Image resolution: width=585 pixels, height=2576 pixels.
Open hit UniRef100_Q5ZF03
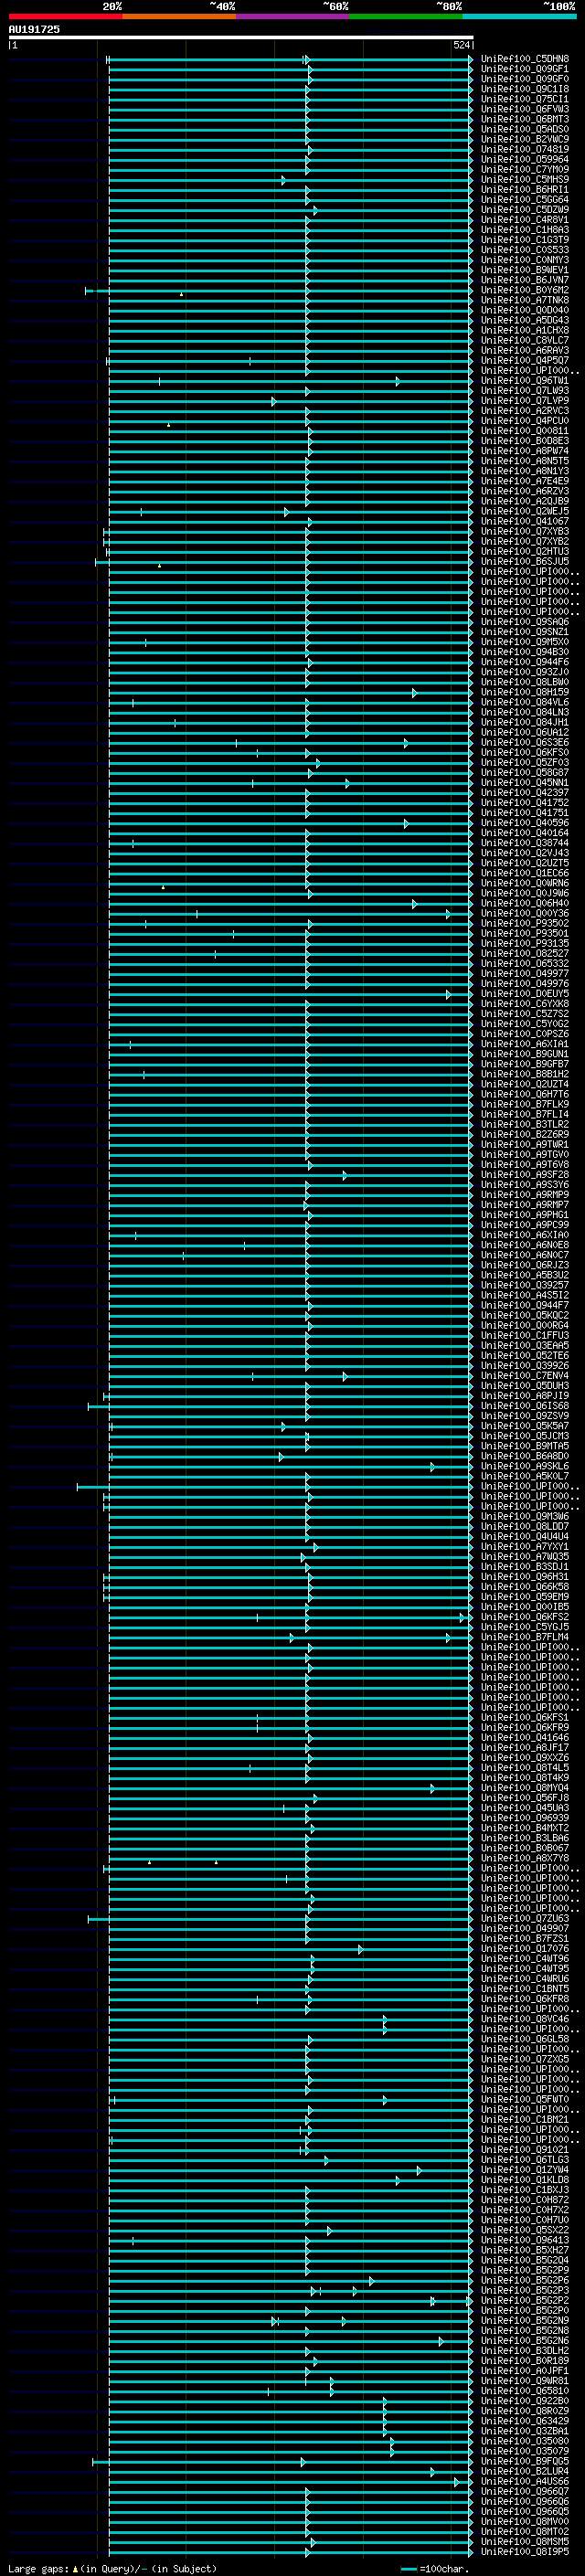[525, 763]
